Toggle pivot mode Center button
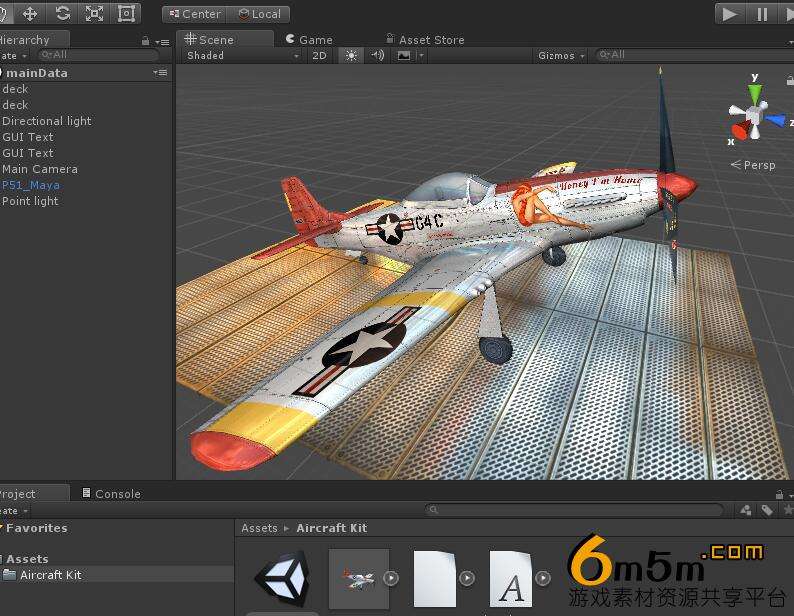Image resolution: width=794 pixels, height=616 pixels. (x=194, y=14)
